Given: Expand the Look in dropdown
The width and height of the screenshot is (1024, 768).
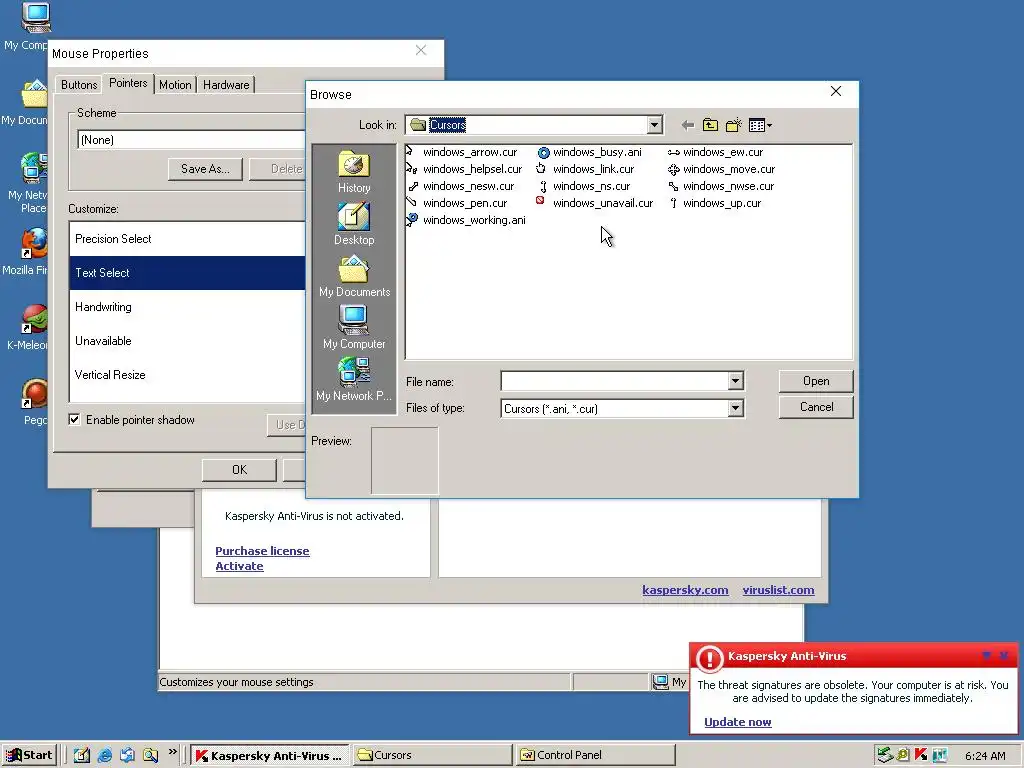Looking at the screenshot, I should pyautogui.click(x=654, y=125).
